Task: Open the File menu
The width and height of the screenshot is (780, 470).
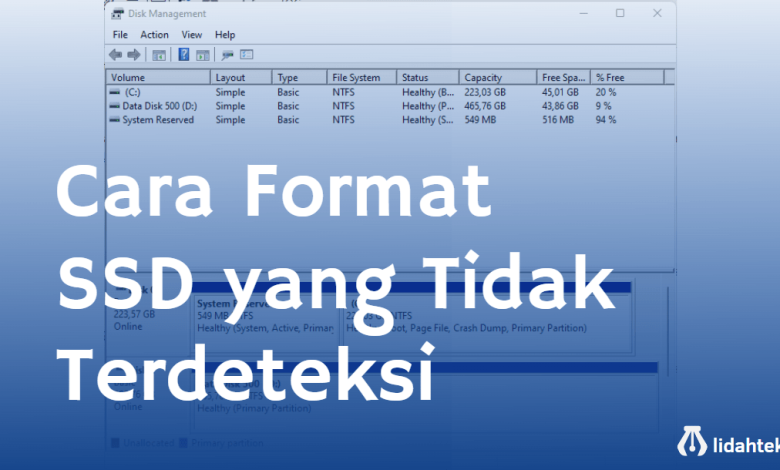Action: pos(120,35)
